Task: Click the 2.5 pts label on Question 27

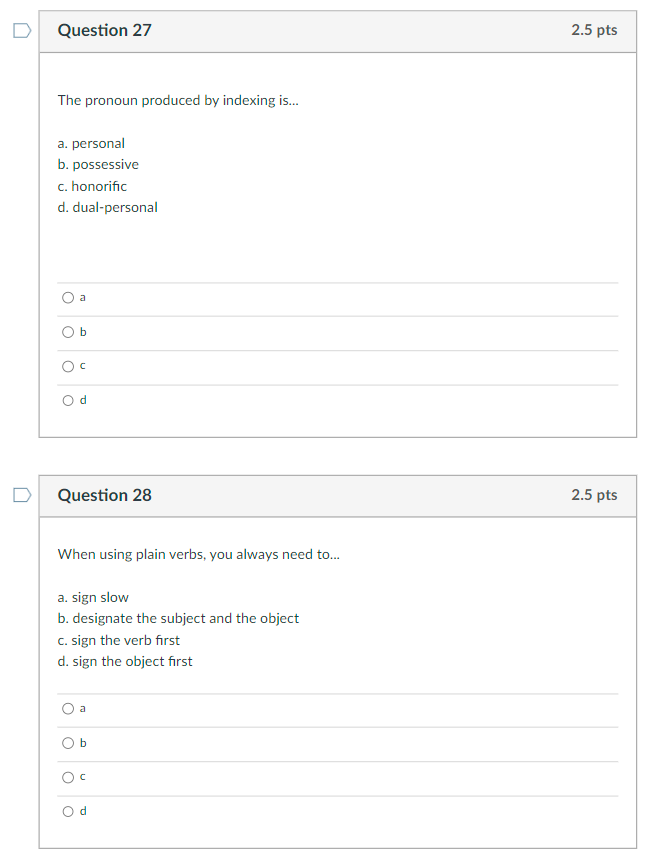Action: 594,30
